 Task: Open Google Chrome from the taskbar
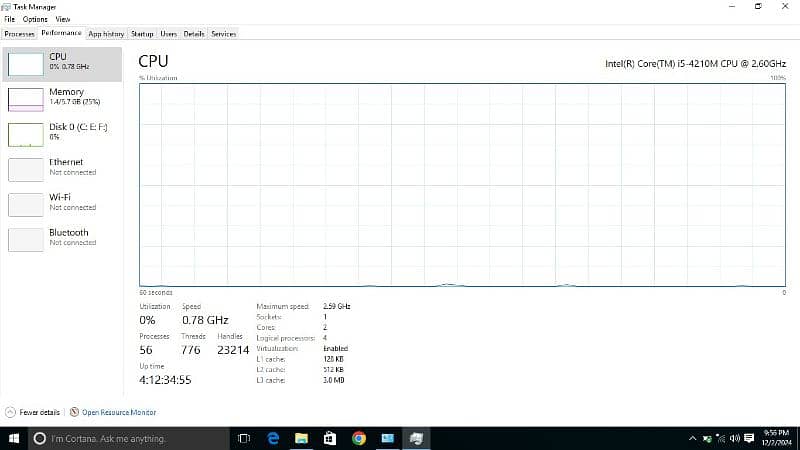coord(359,438)
